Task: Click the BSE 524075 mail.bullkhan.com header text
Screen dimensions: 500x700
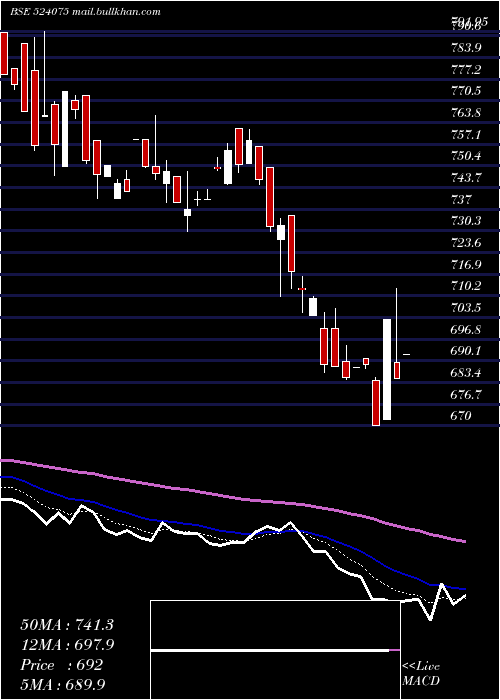Action: coord(85,12)
